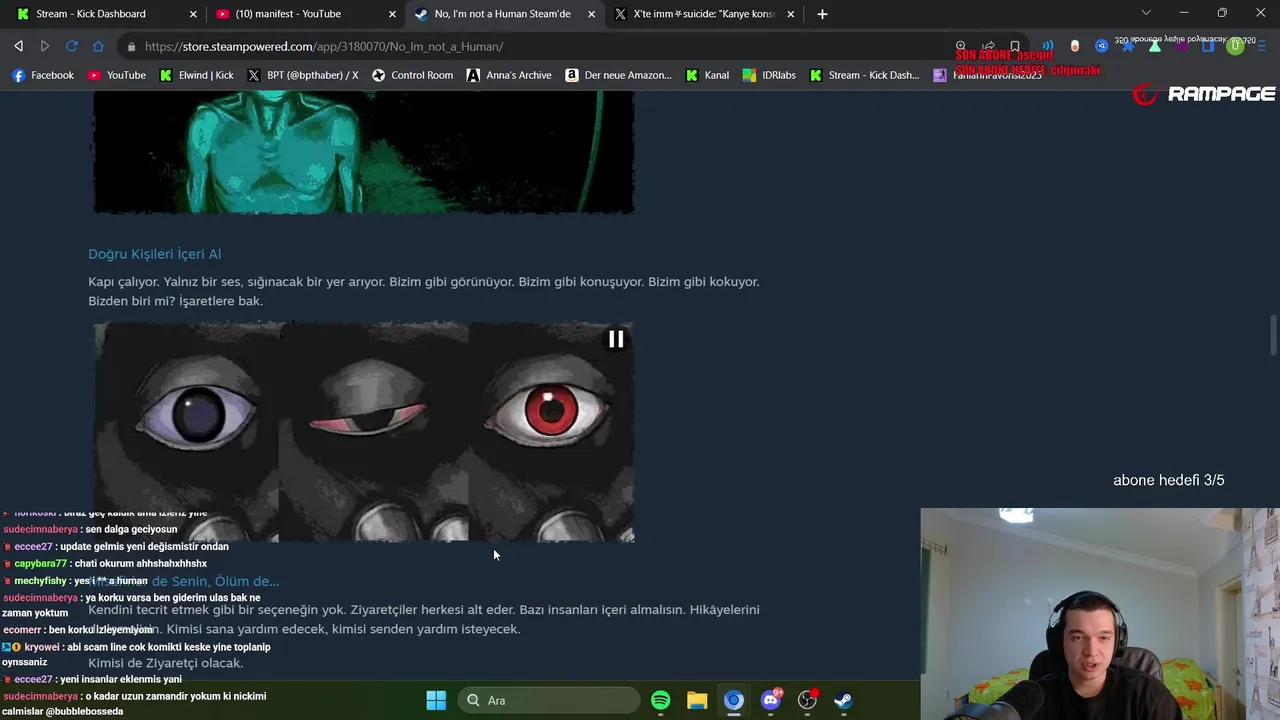This screenshot has height=720, width=1280.
Task: Open the browser home page
Action: (x=98, y=46)
